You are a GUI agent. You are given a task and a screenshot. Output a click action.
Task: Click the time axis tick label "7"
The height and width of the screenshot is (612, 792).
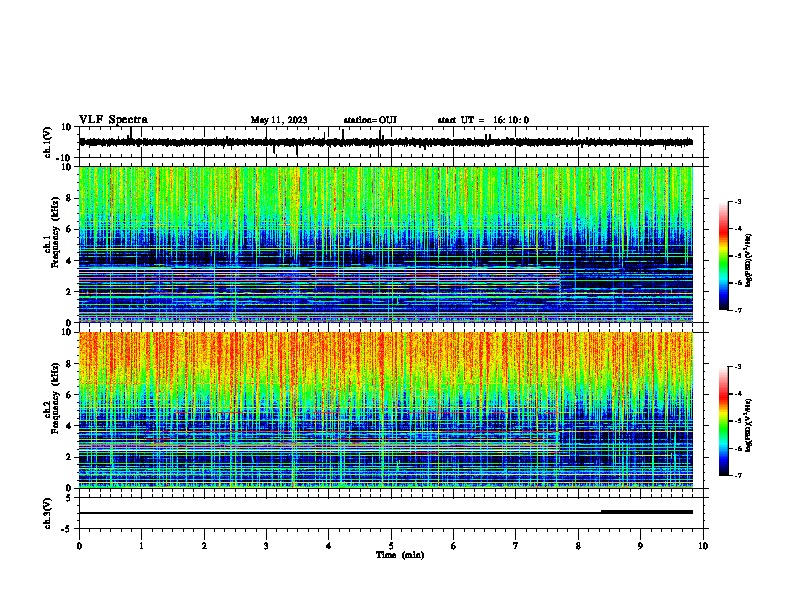516,546
